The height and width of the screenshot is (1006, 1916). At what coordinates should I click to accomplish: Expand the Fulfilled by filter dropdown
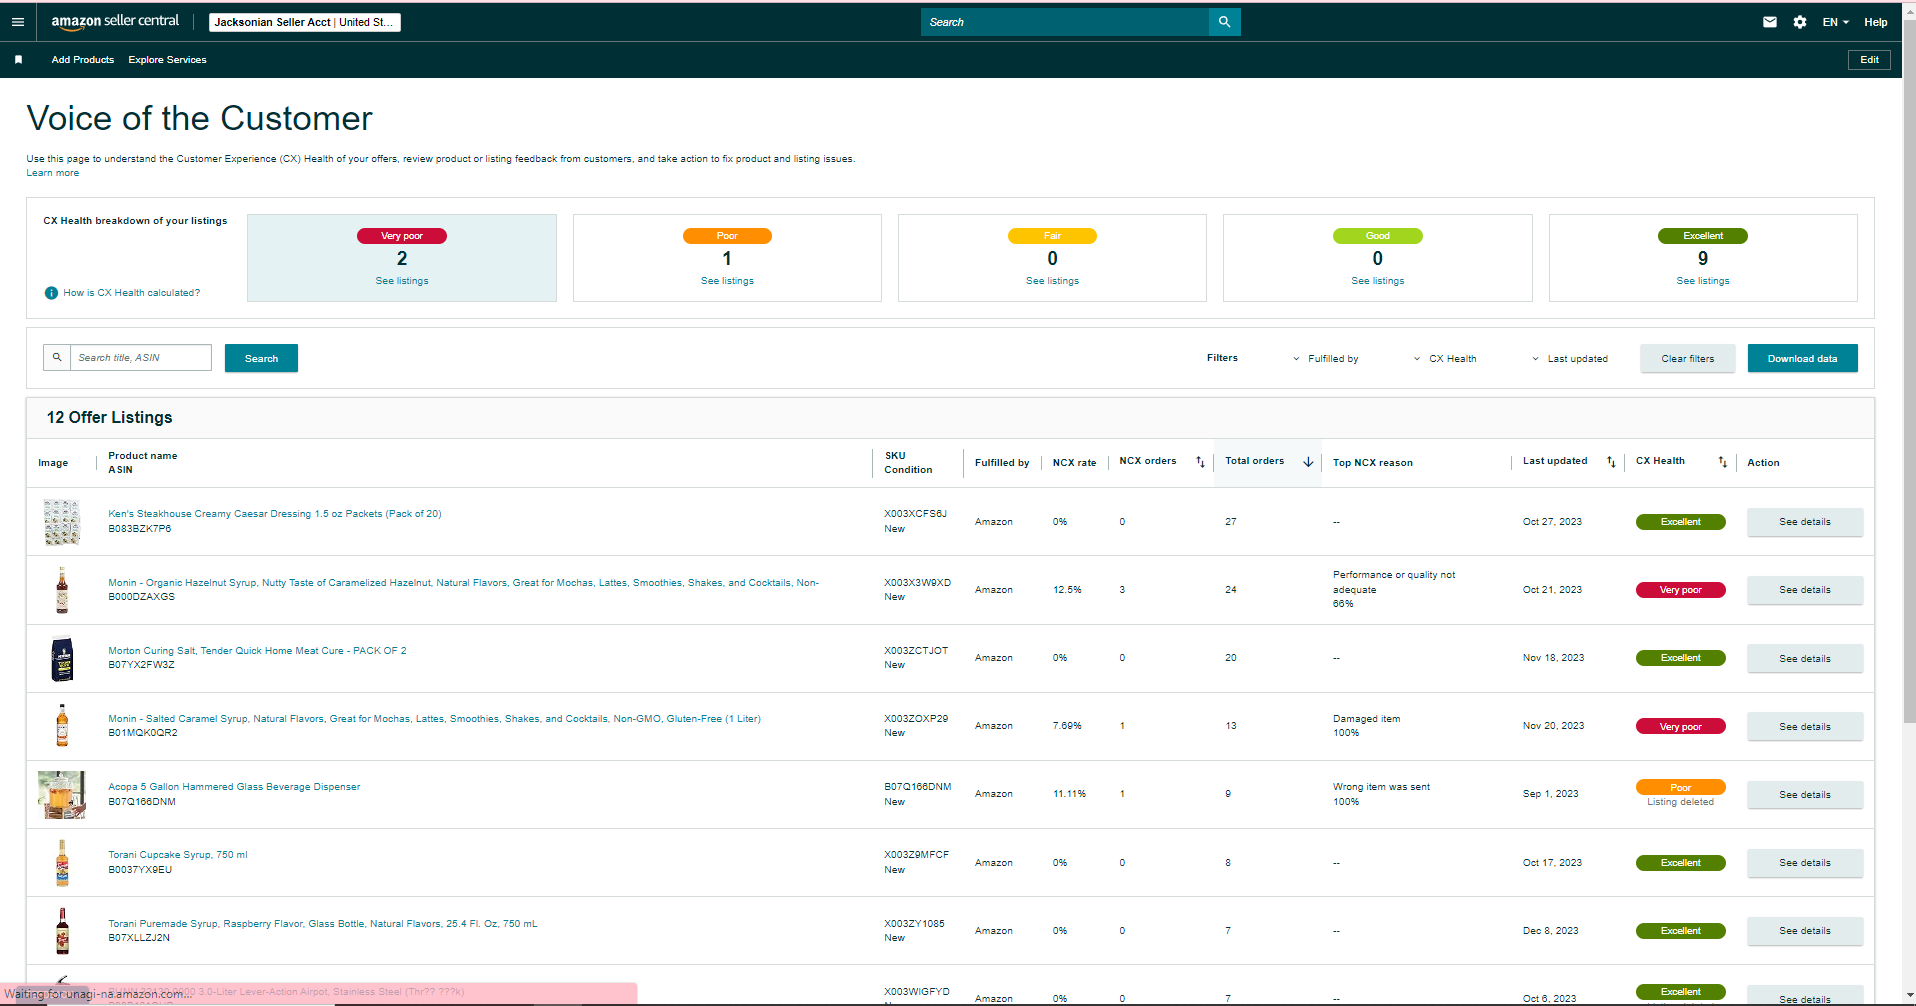(1326, 359)
